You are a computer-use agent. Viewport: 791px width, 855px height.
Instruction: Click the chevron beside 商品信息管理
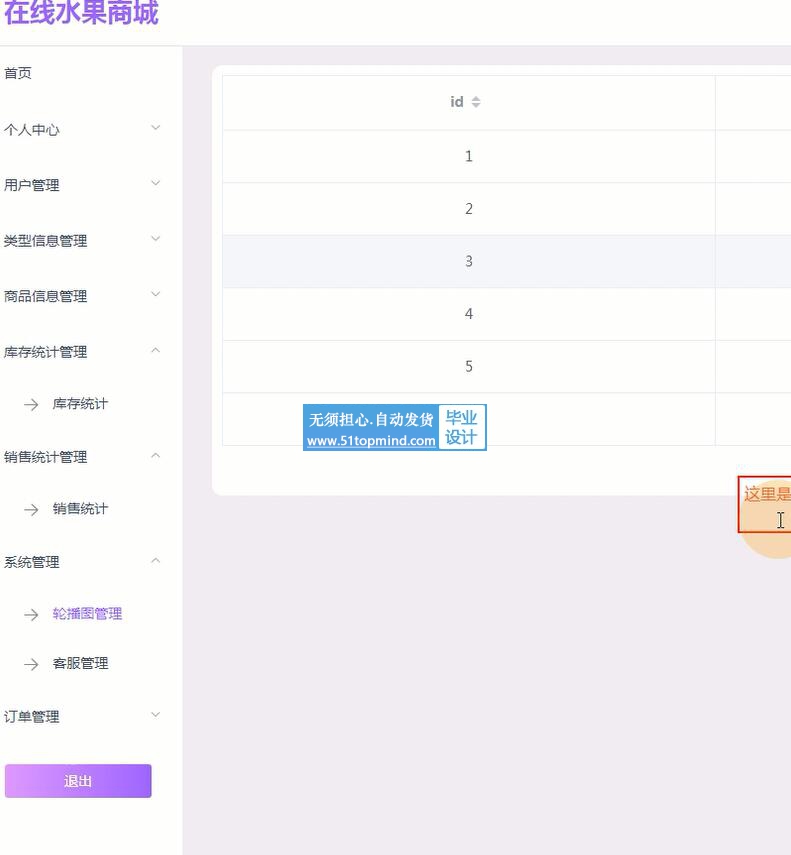(x=155, y=294)
